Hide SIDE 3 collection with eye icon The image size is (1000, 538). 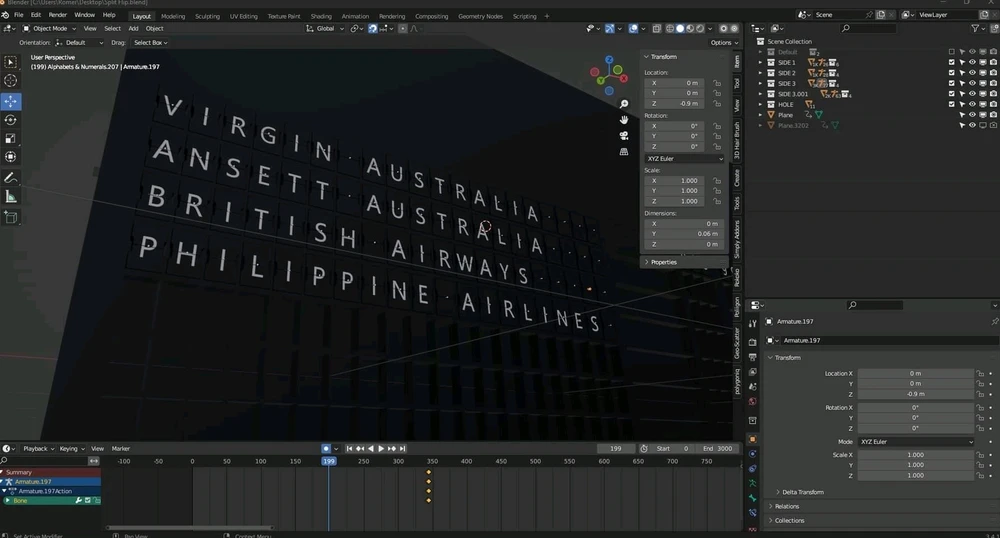click(973, 84)
